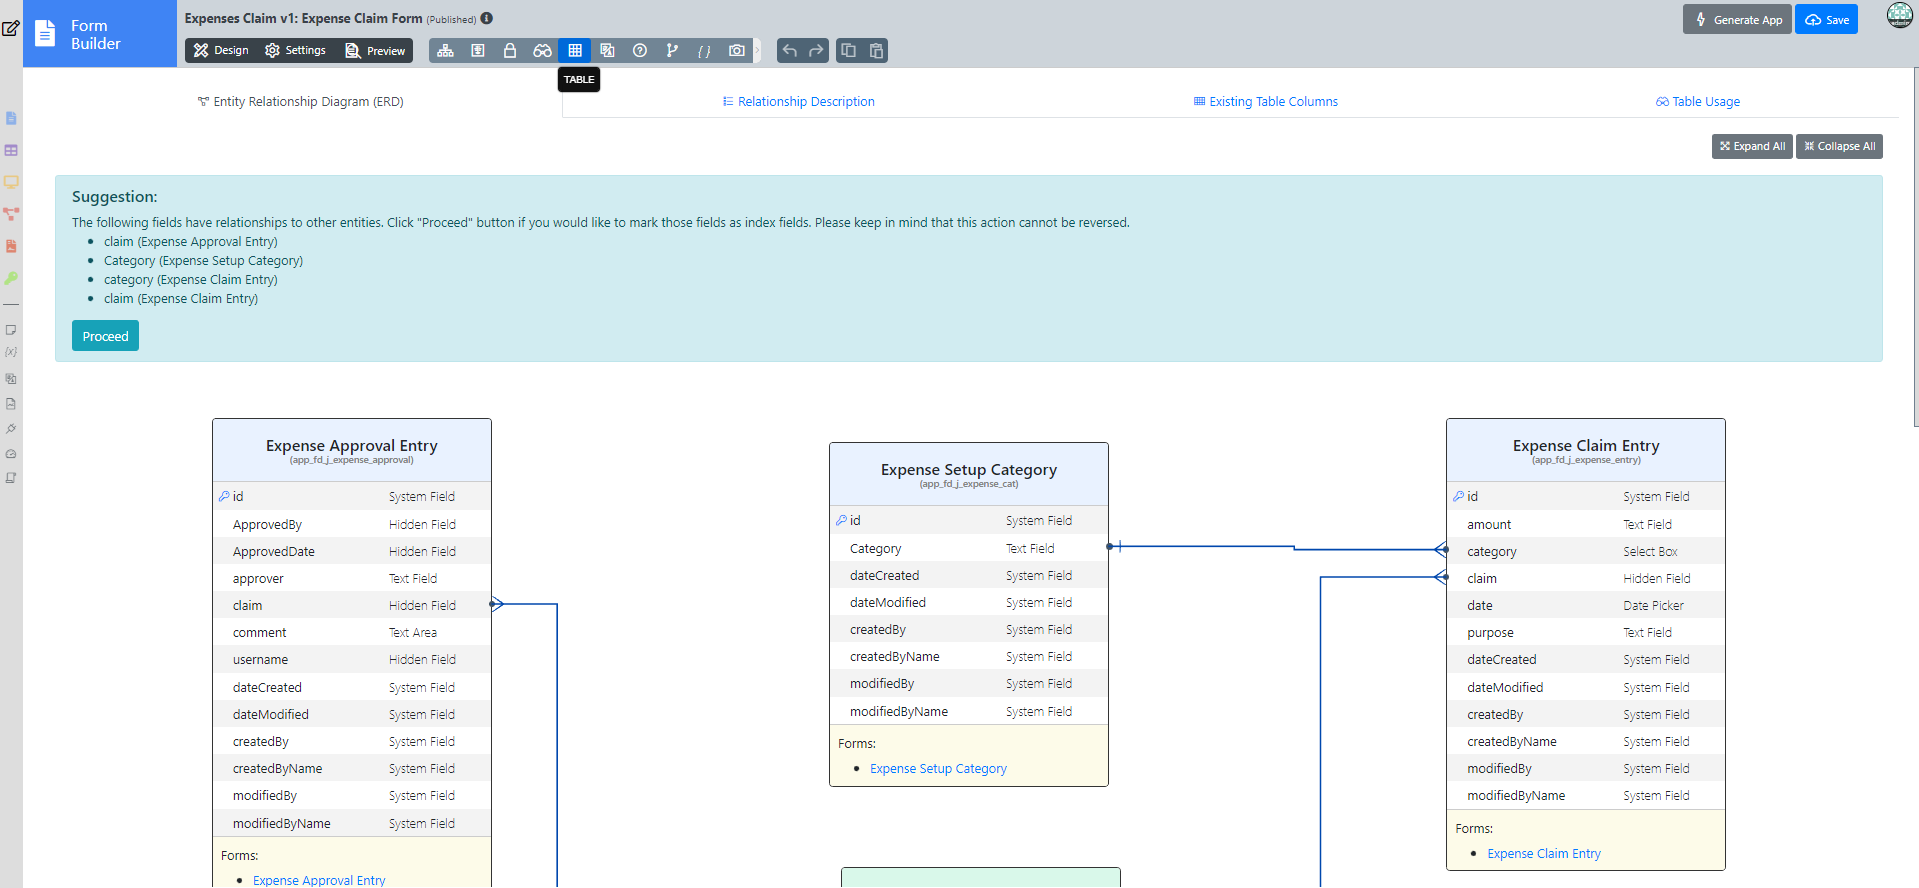The width and height of the screenshot is (1919, 888).
Task: Open the Existing Table Columns tab
Action: click(x=1265, y=102)
